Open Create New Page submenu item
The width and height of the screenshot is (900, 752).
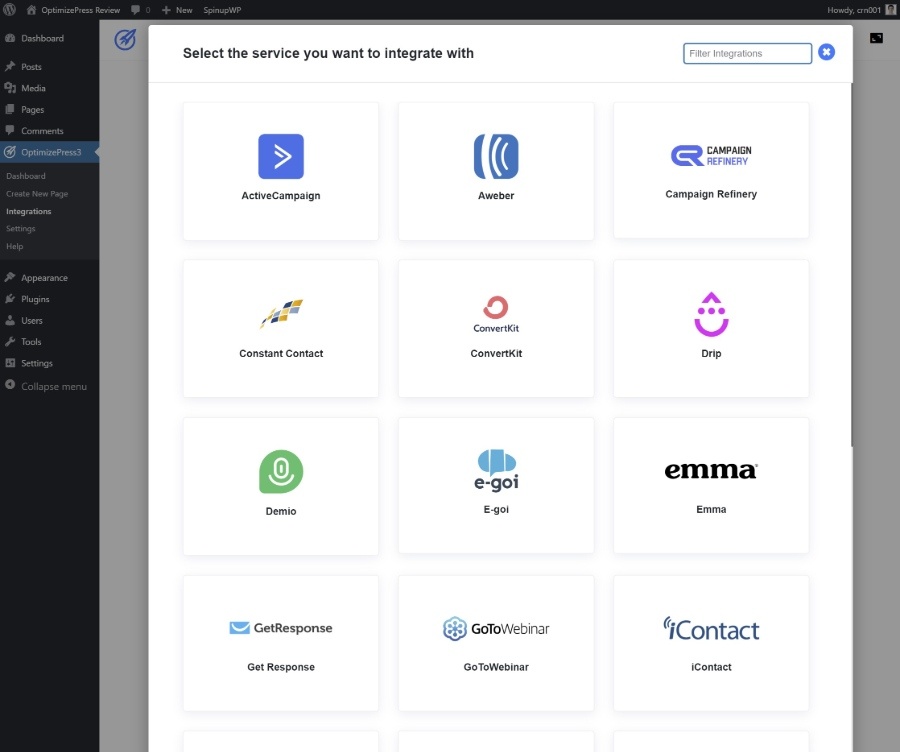click(37, 194)
